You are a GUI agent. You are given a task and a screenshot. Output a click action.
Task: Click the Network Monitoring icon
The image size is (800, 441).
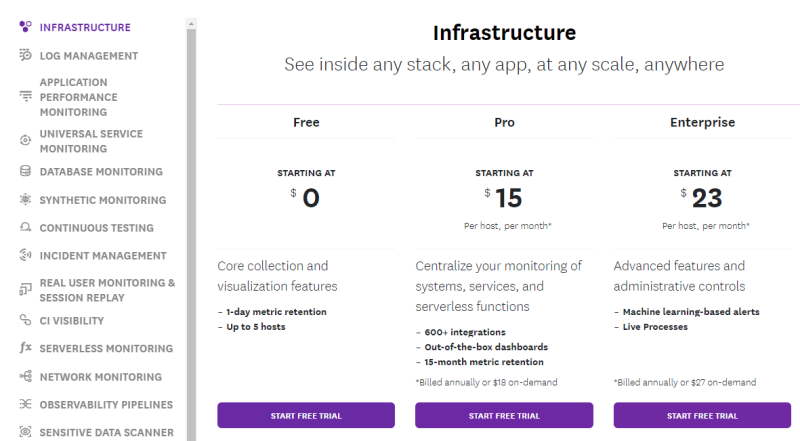[25, 377]
